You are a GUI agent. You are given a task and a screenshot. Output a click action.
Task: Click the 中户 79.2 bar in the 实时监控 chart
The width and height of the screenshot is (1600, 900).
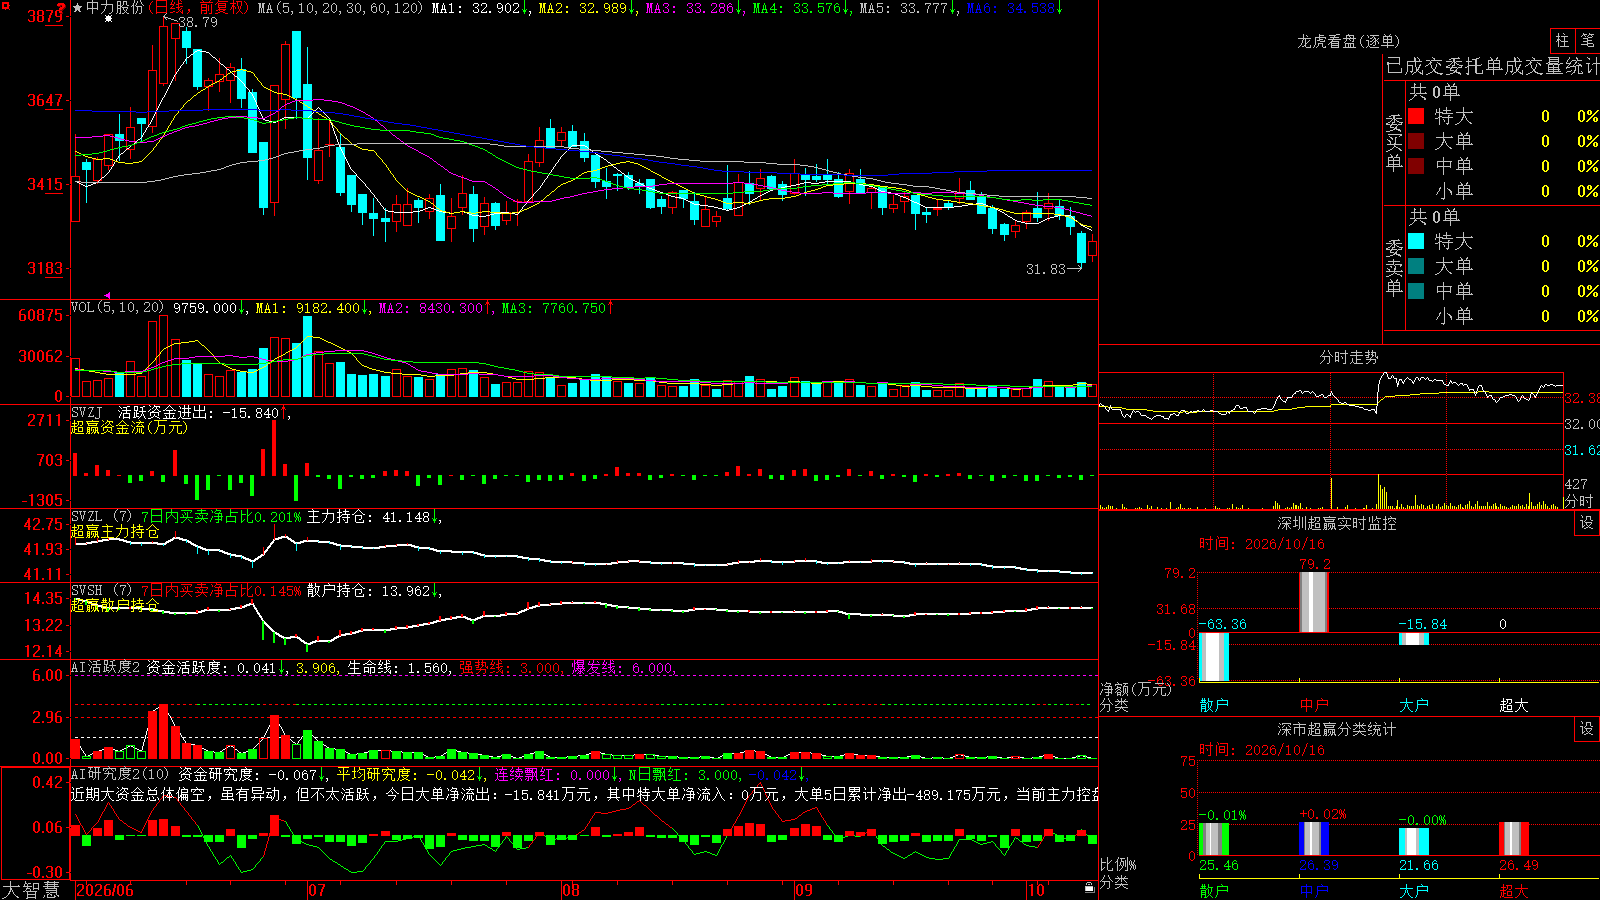pyautogui.click(x=1314, y=602)
